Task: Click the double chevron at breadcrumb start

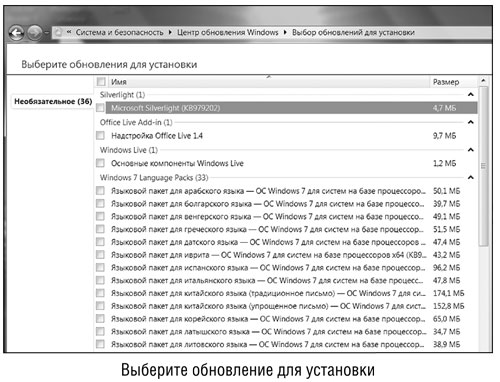Action: (x=69, y=32)
